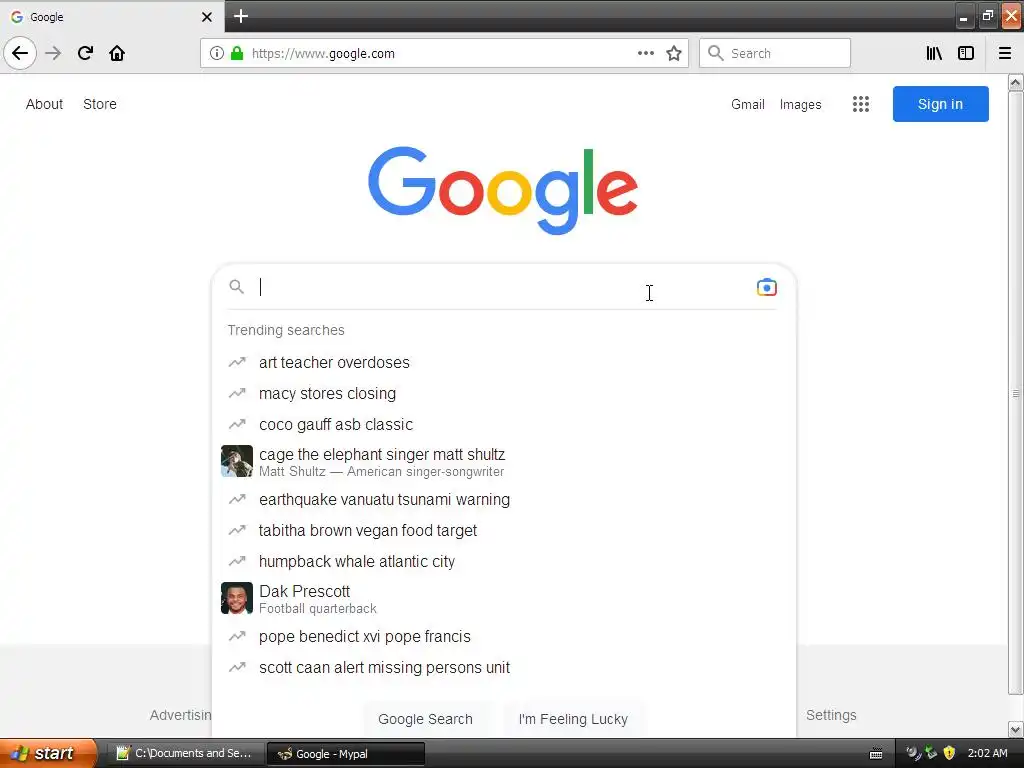Click the Sign in button

pos(940,104)
